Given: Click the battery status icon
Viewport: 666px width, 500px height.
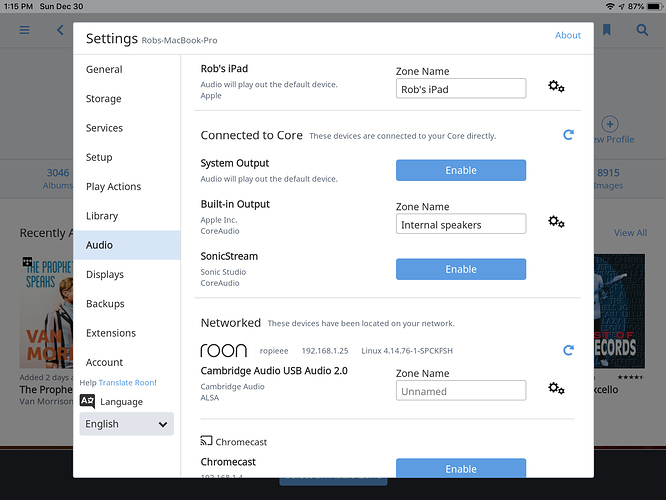Looking at the screenshot, I should (x=655, y=6).
